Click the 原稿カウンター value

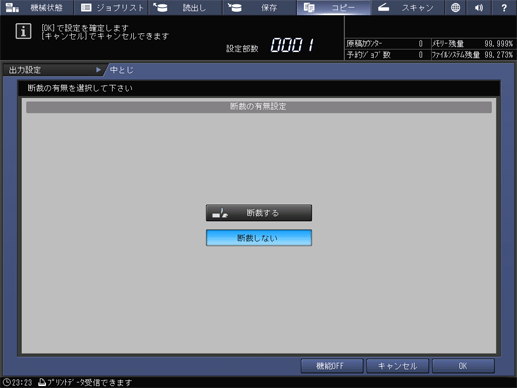[x=421, y=44]
